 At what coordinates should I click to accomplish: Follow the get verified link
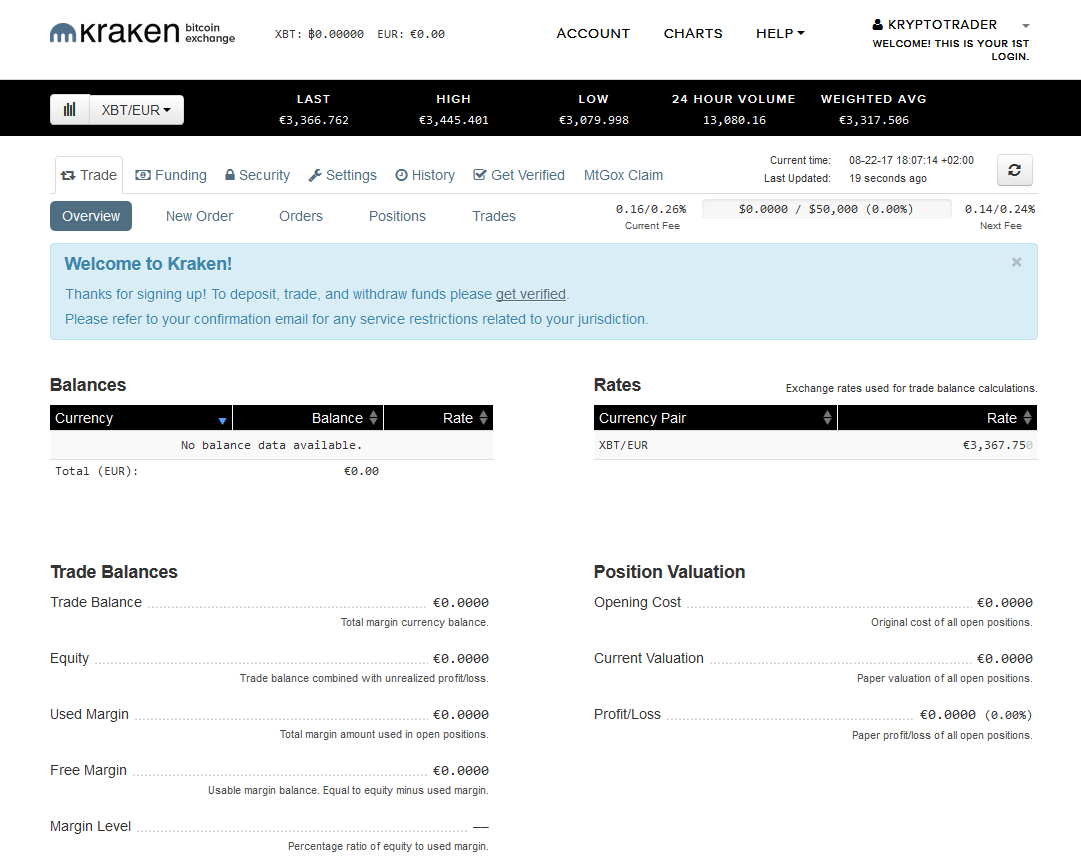pyautogui.click(x=531, y=294)
